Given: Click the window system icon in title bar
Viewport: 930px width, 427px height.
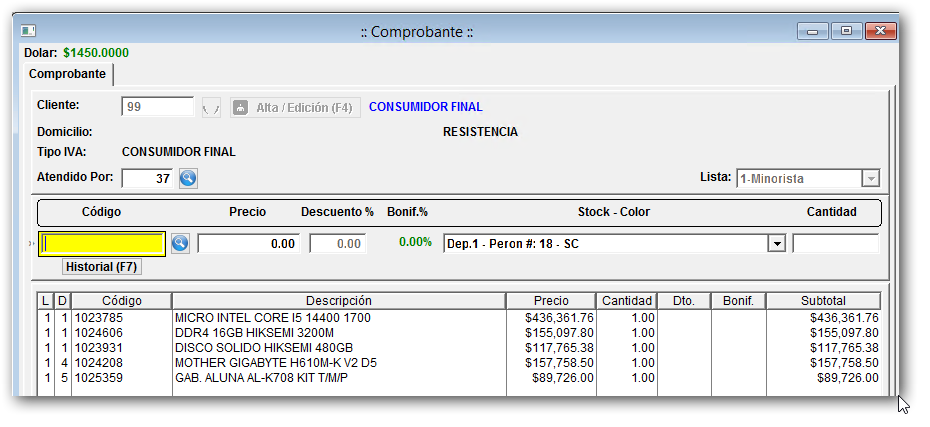Looking at the screenshot, I should 29,31.
